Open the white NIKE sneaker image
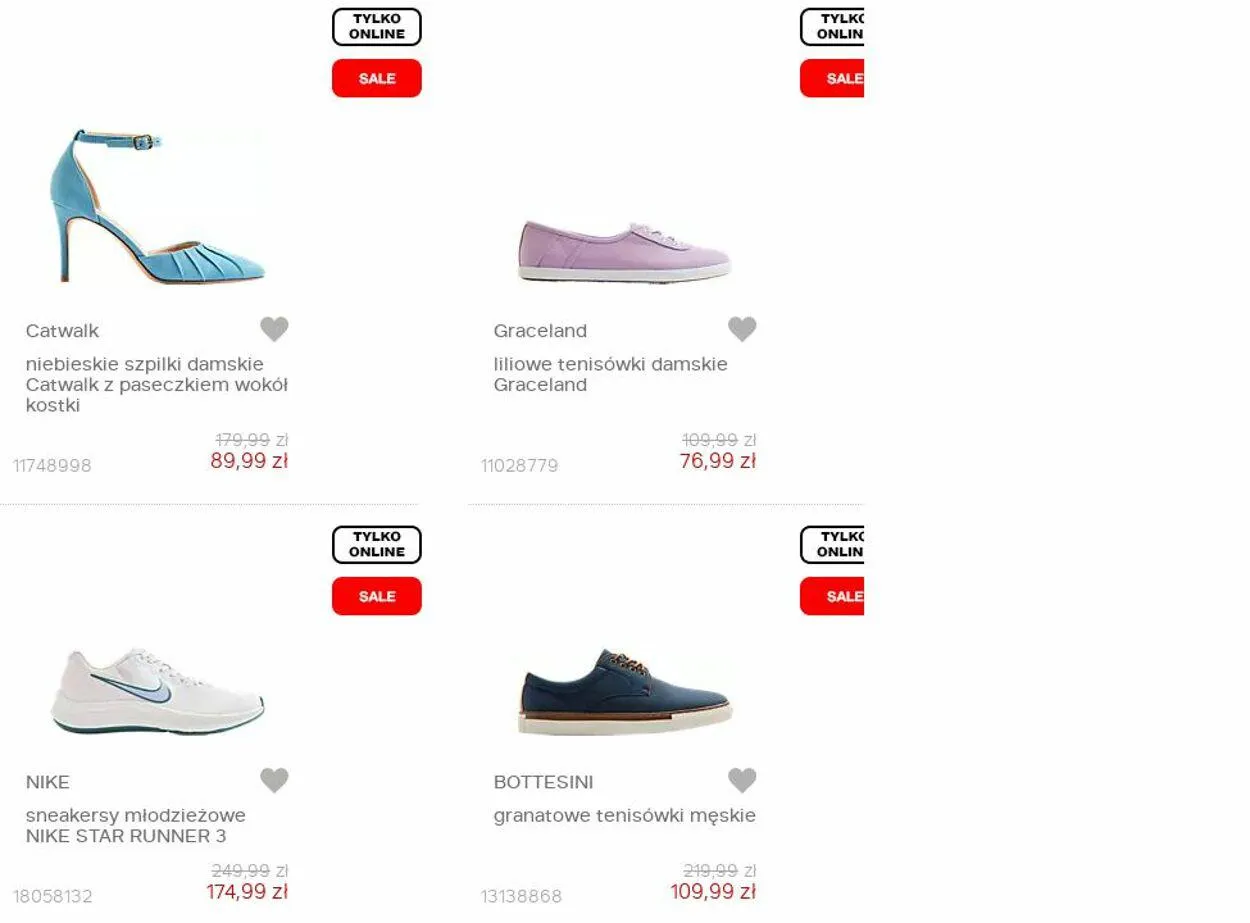This screenshot has width=1250, height=923. (x=157, y=690)
